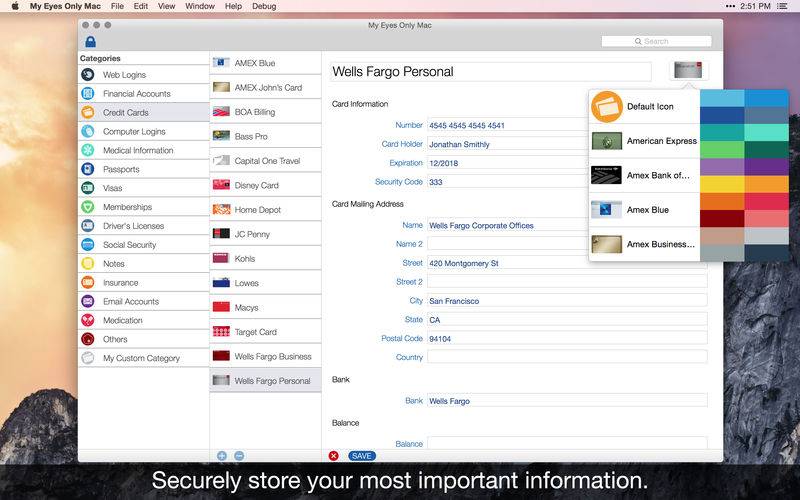Viewport: 800px width, 500px height.
Task: Open the Debug menu
Action: point(264,6)
